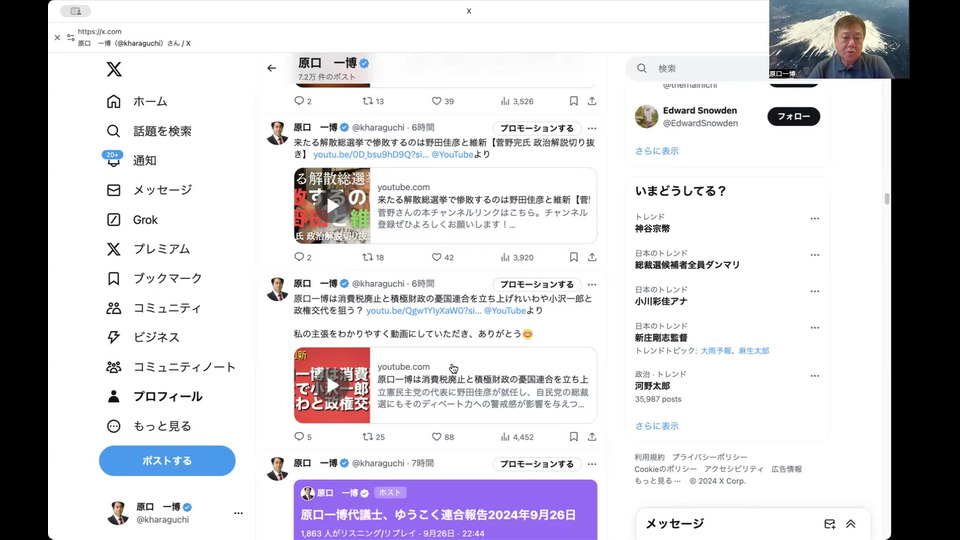The image size is (960, 540).
Task: Open Edward Snowden's profile
Action: (x=700, y=111)
